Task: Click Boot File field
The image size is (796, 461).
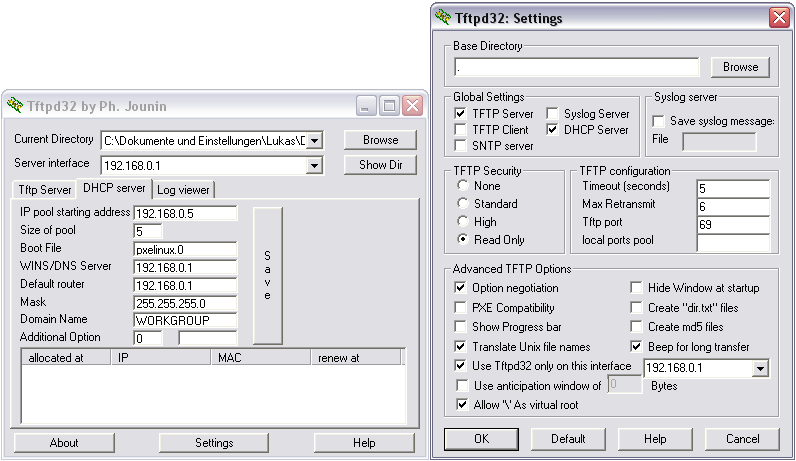Action: coord(185,249)
